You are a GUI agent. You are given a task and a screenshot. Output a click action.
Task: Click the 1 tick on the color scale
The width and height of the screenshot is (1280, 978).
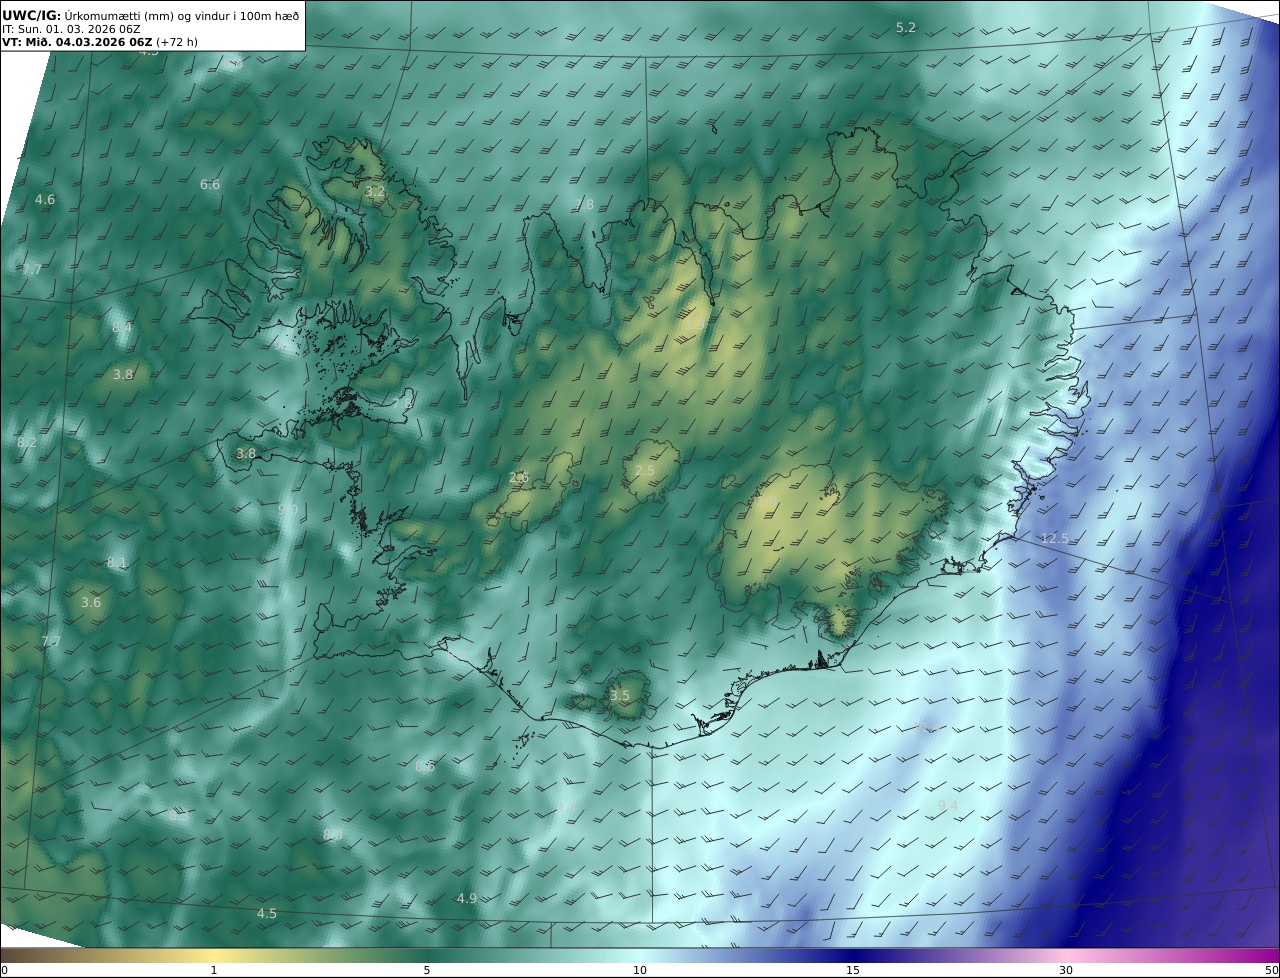[214, 970]
